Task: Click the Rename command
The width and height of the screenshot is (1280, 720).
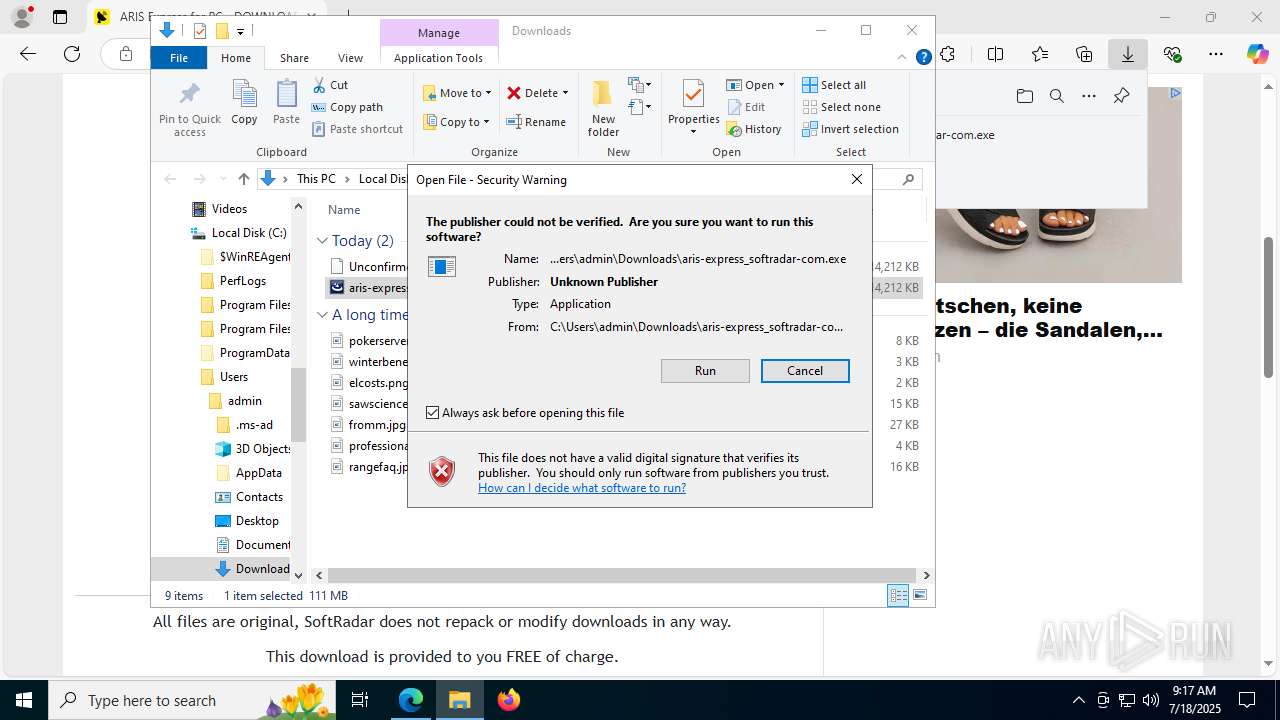Action: [536, 122]
